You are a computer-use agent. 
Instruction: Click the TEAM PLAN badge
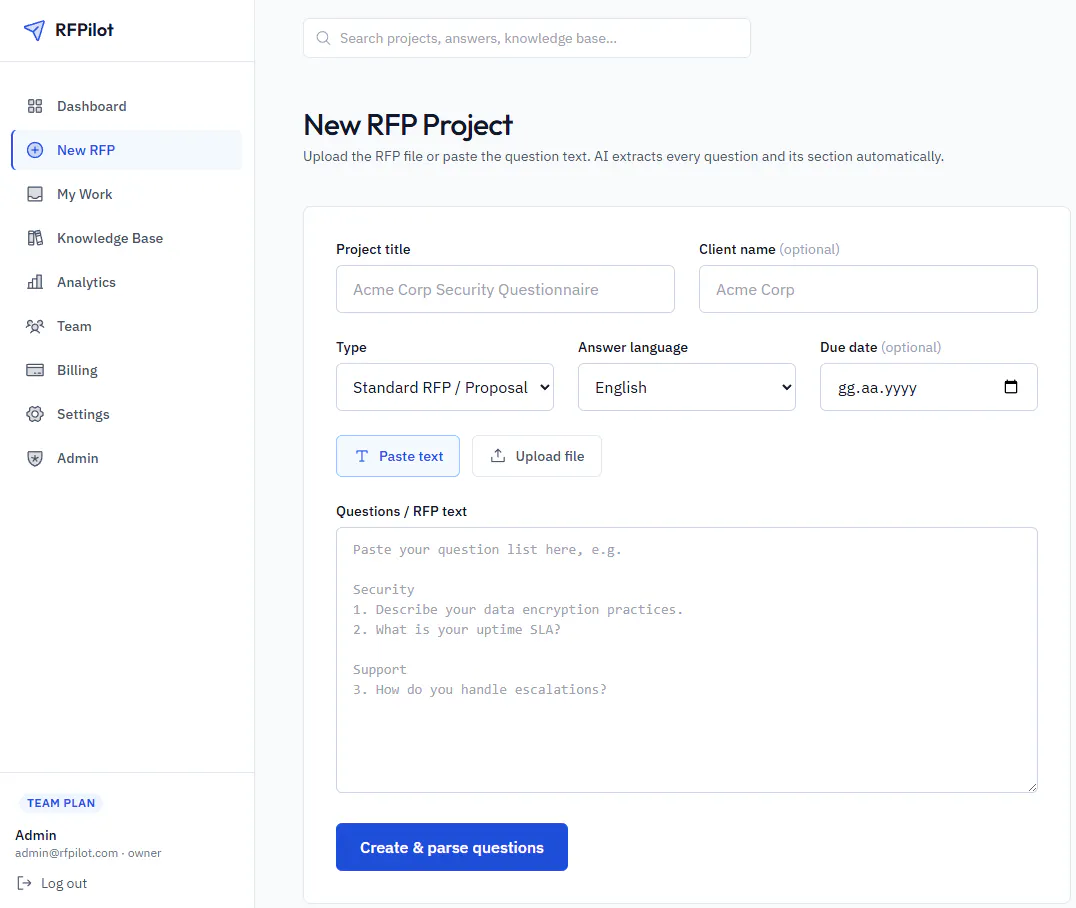pyautogui.click(x=61, y=803)
